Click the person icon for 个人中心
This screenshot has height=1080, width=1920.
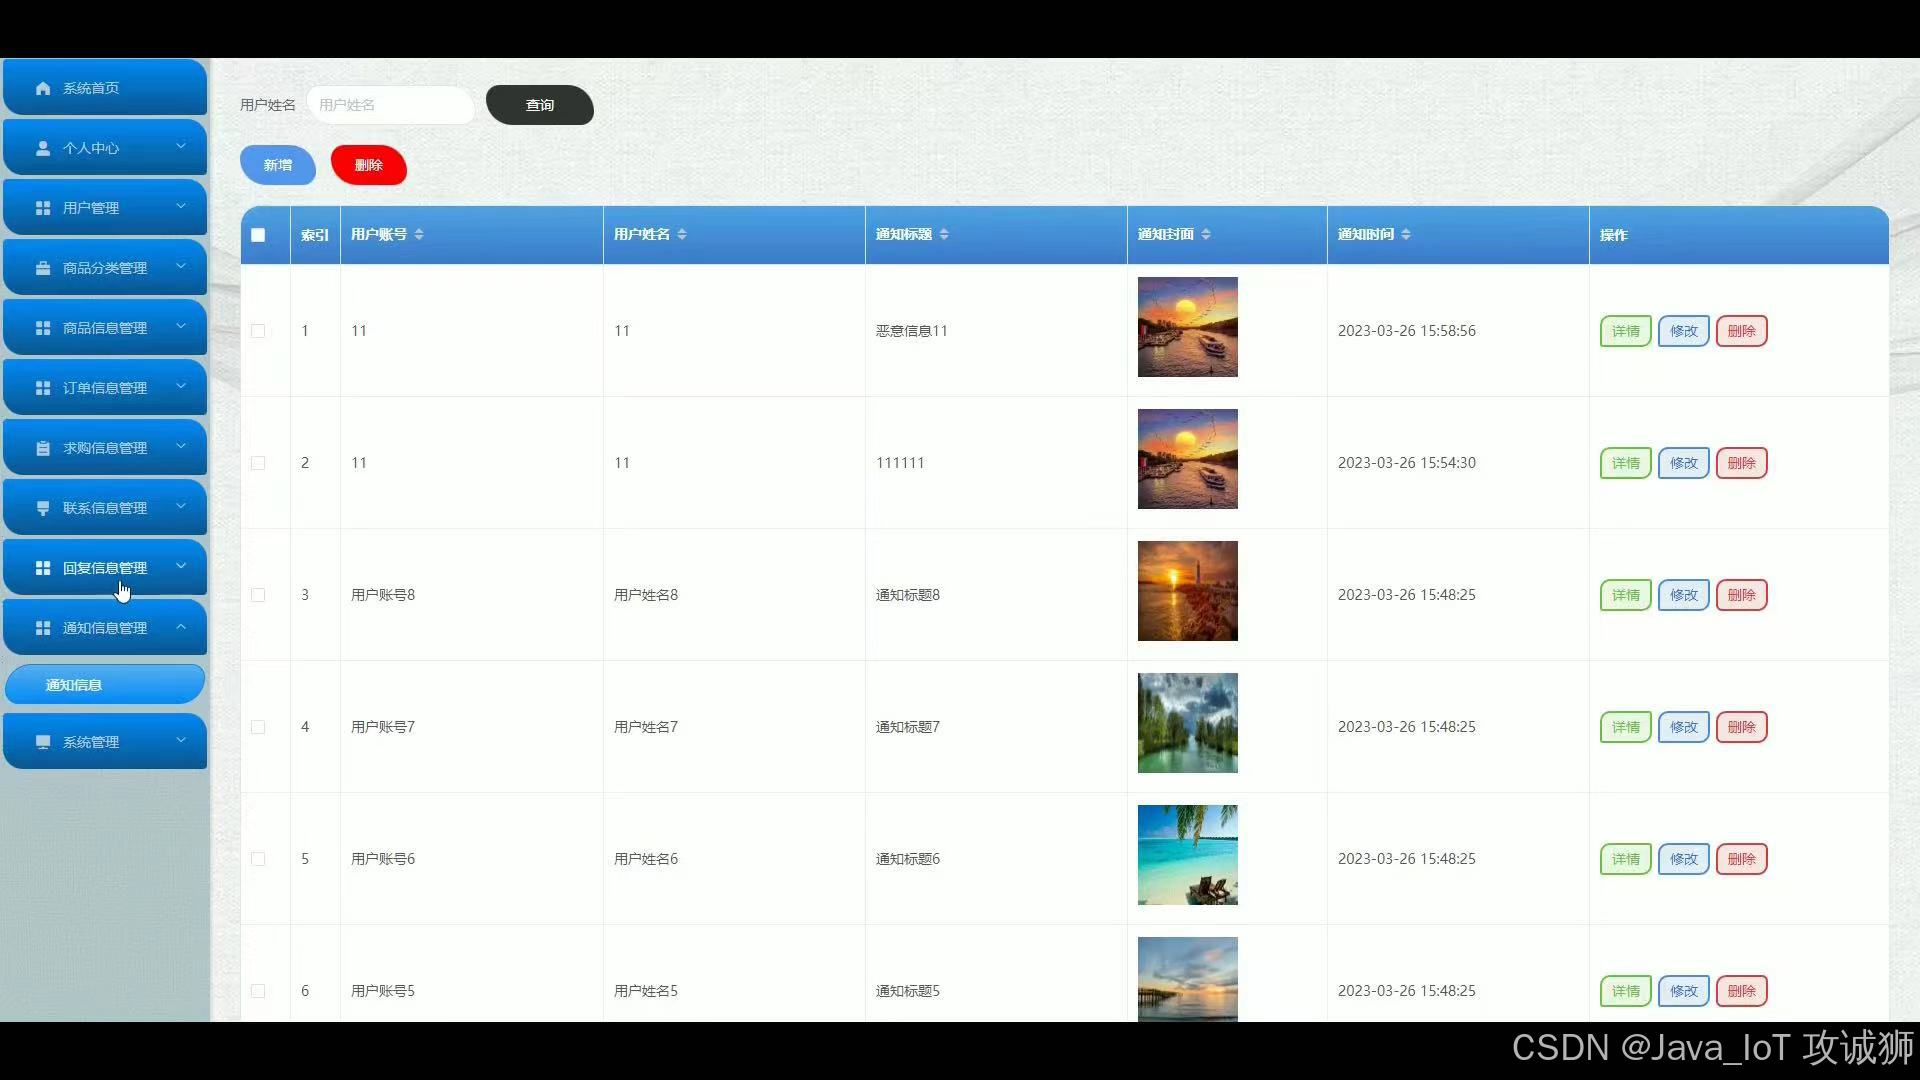tap(43, 148)
